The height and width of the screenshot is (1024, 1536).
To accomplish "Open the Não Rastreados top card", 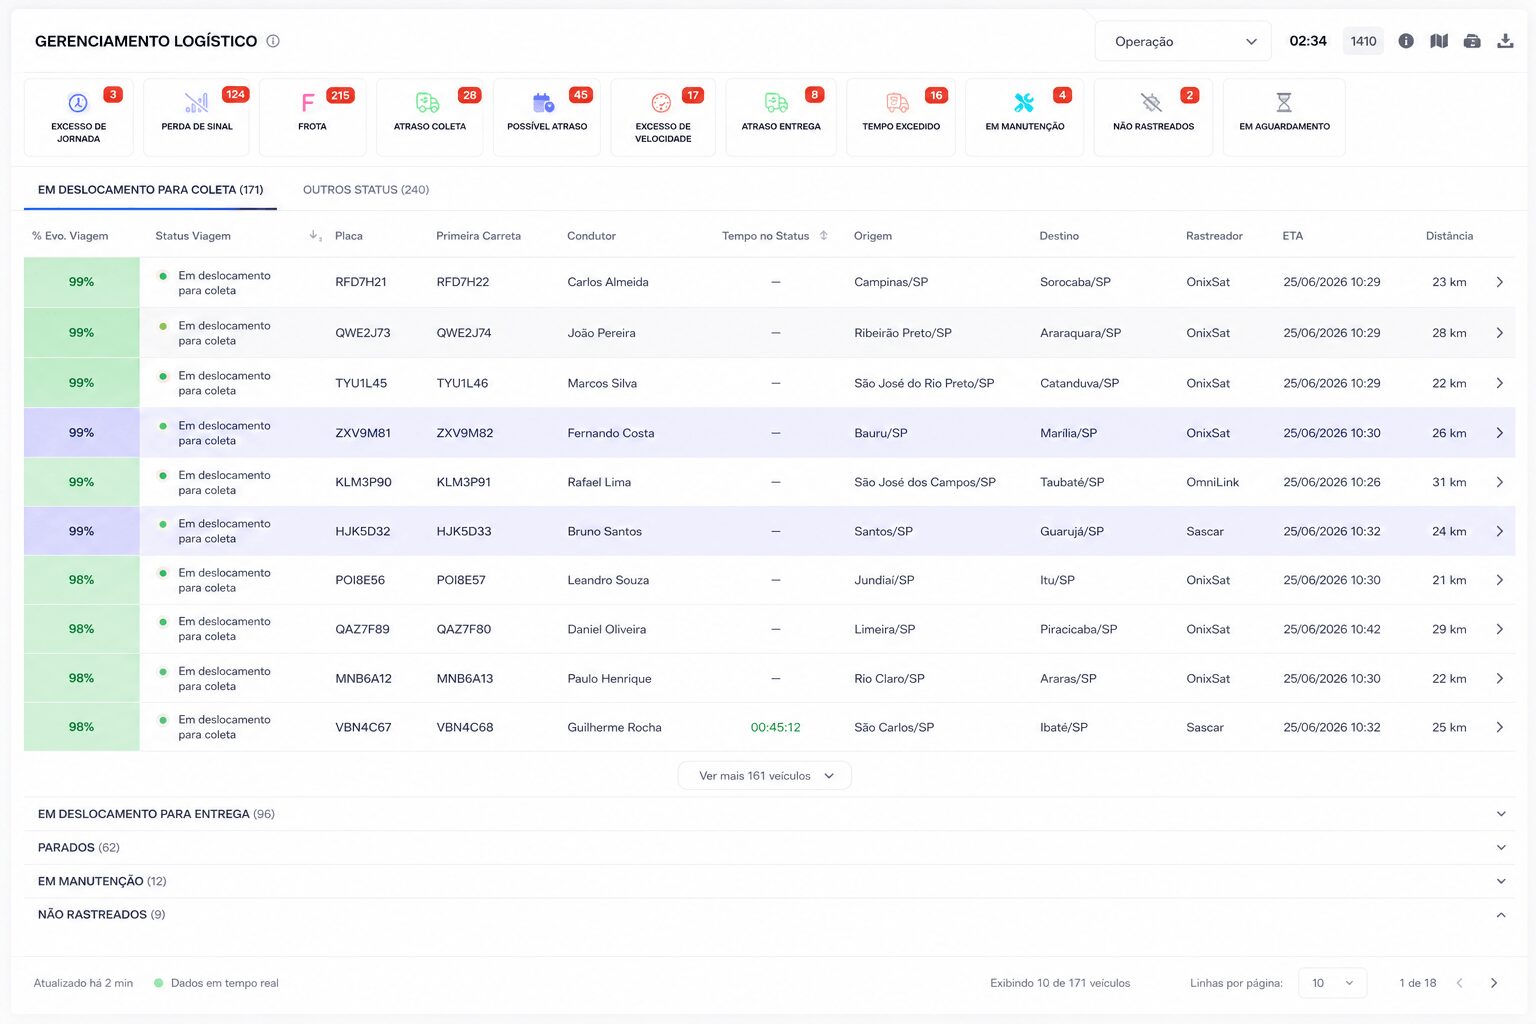I will 1153,117.
